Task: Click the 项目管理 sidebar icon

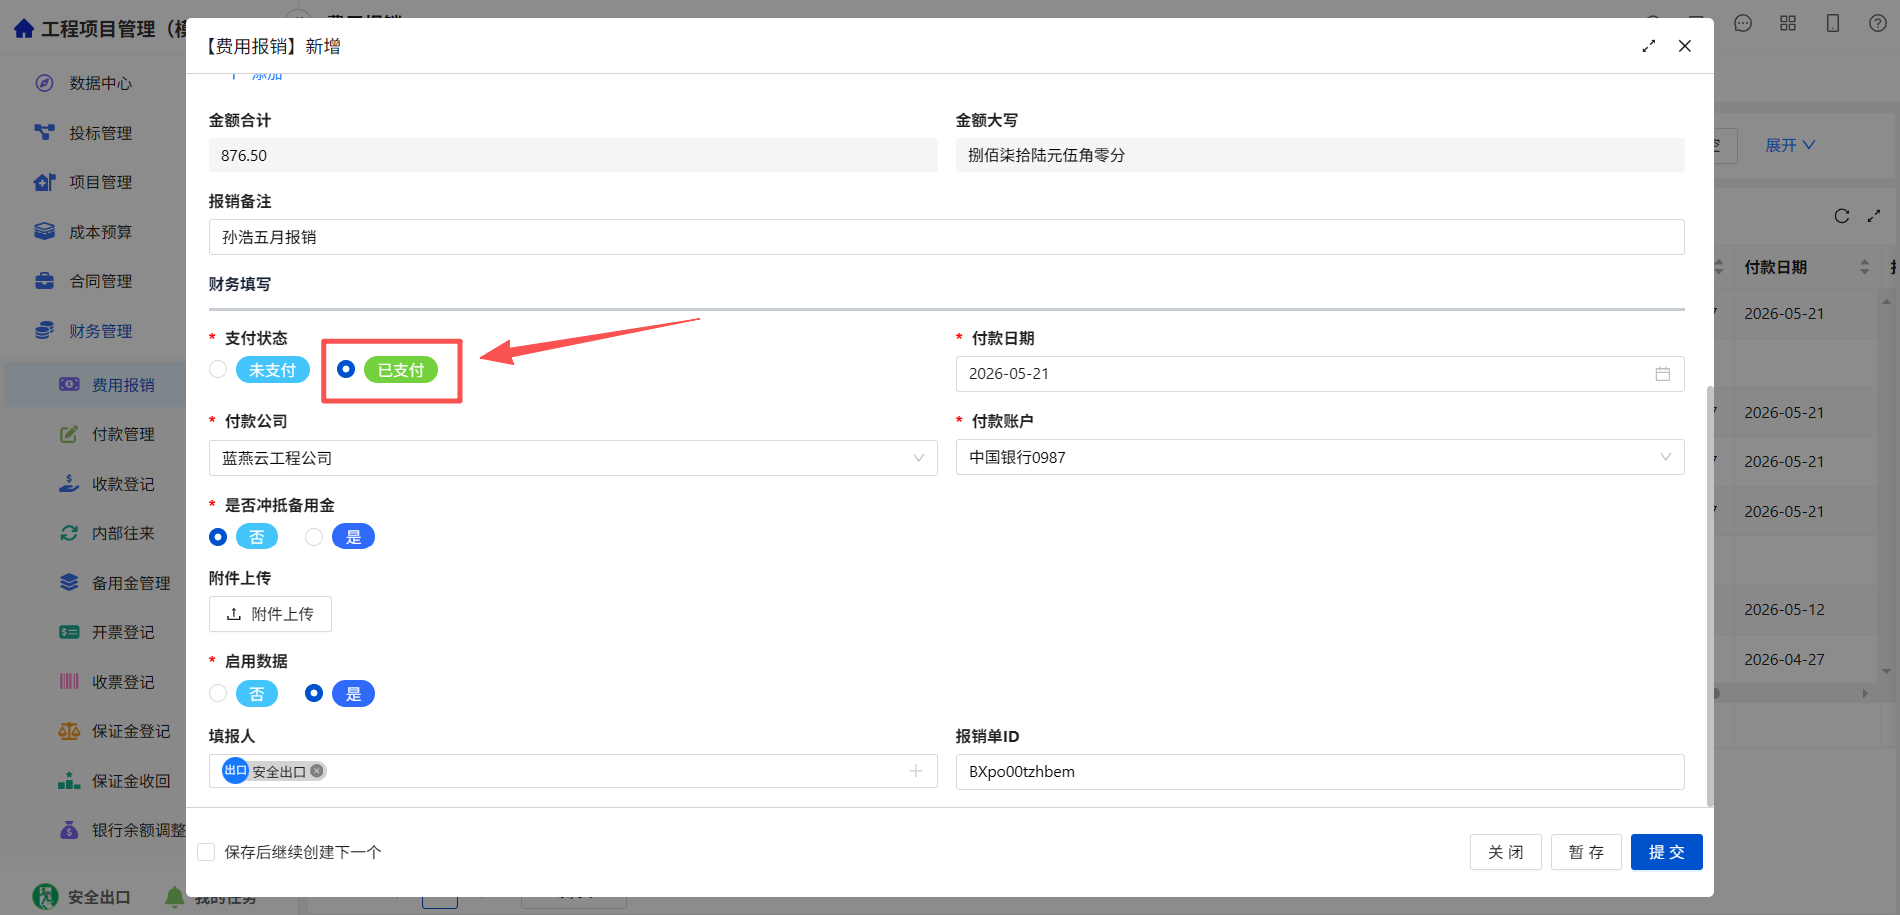Action: (44, 182)
